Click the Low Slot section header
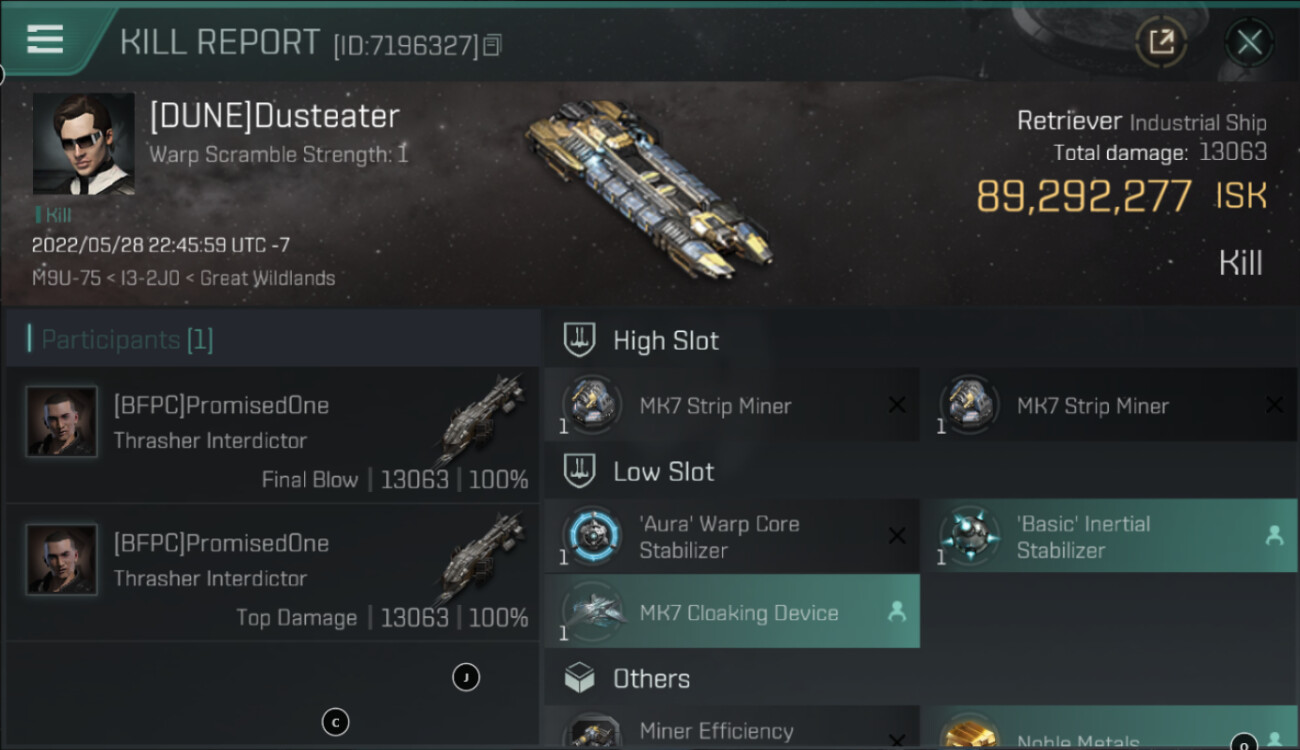This screenshot has width=1300, height=750. (x=663, y=472)
